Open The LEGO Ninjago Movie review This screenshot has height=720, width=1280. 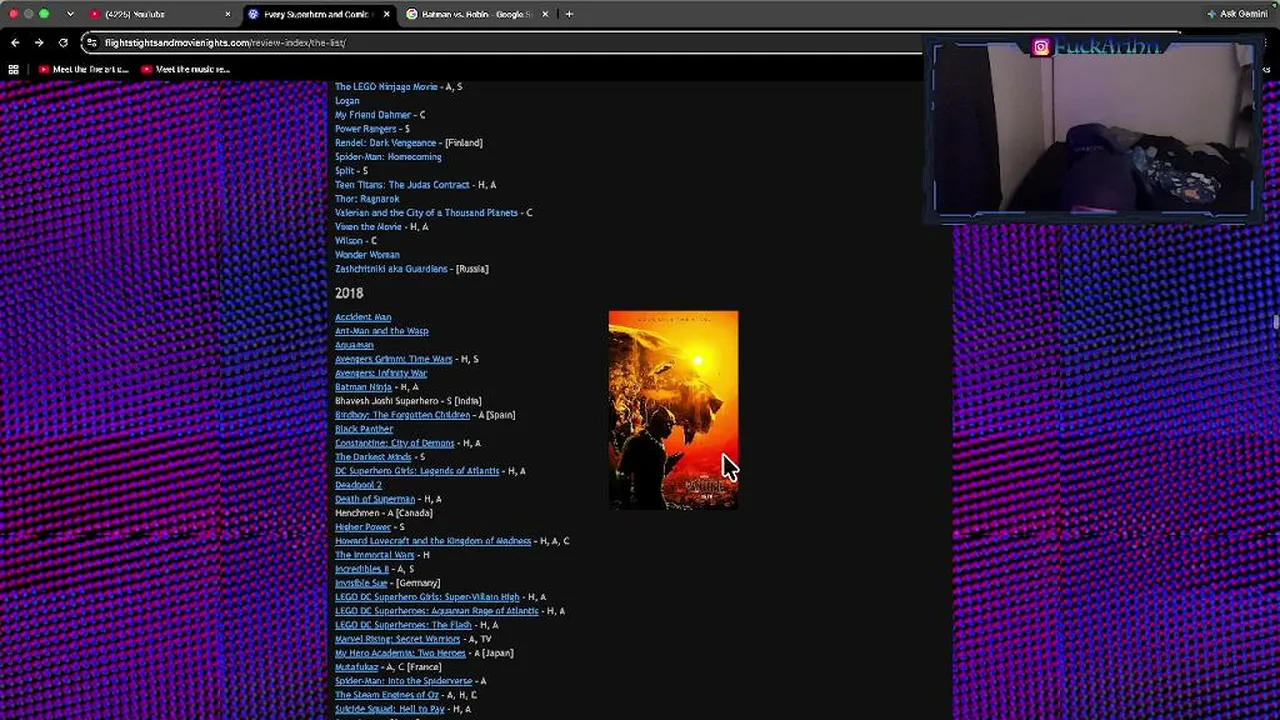click(386, 87)
